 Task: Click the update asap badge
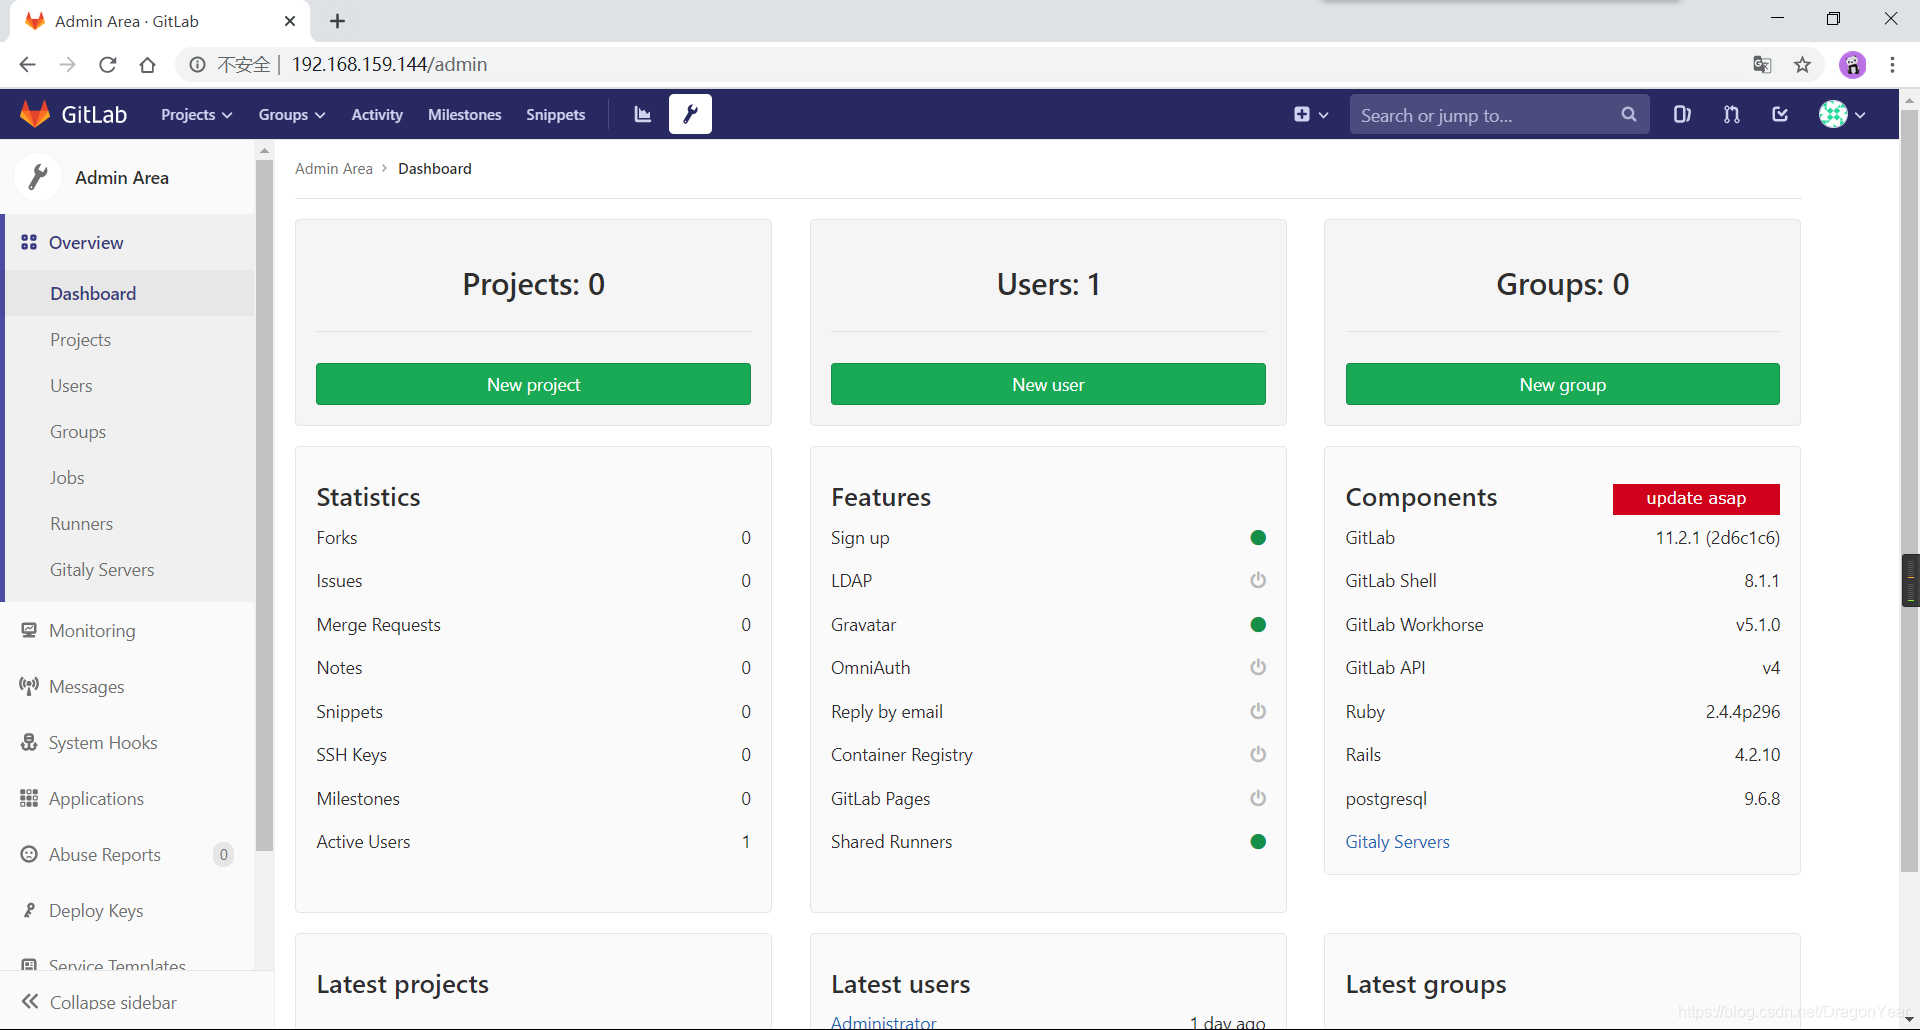coord(1696,498)
